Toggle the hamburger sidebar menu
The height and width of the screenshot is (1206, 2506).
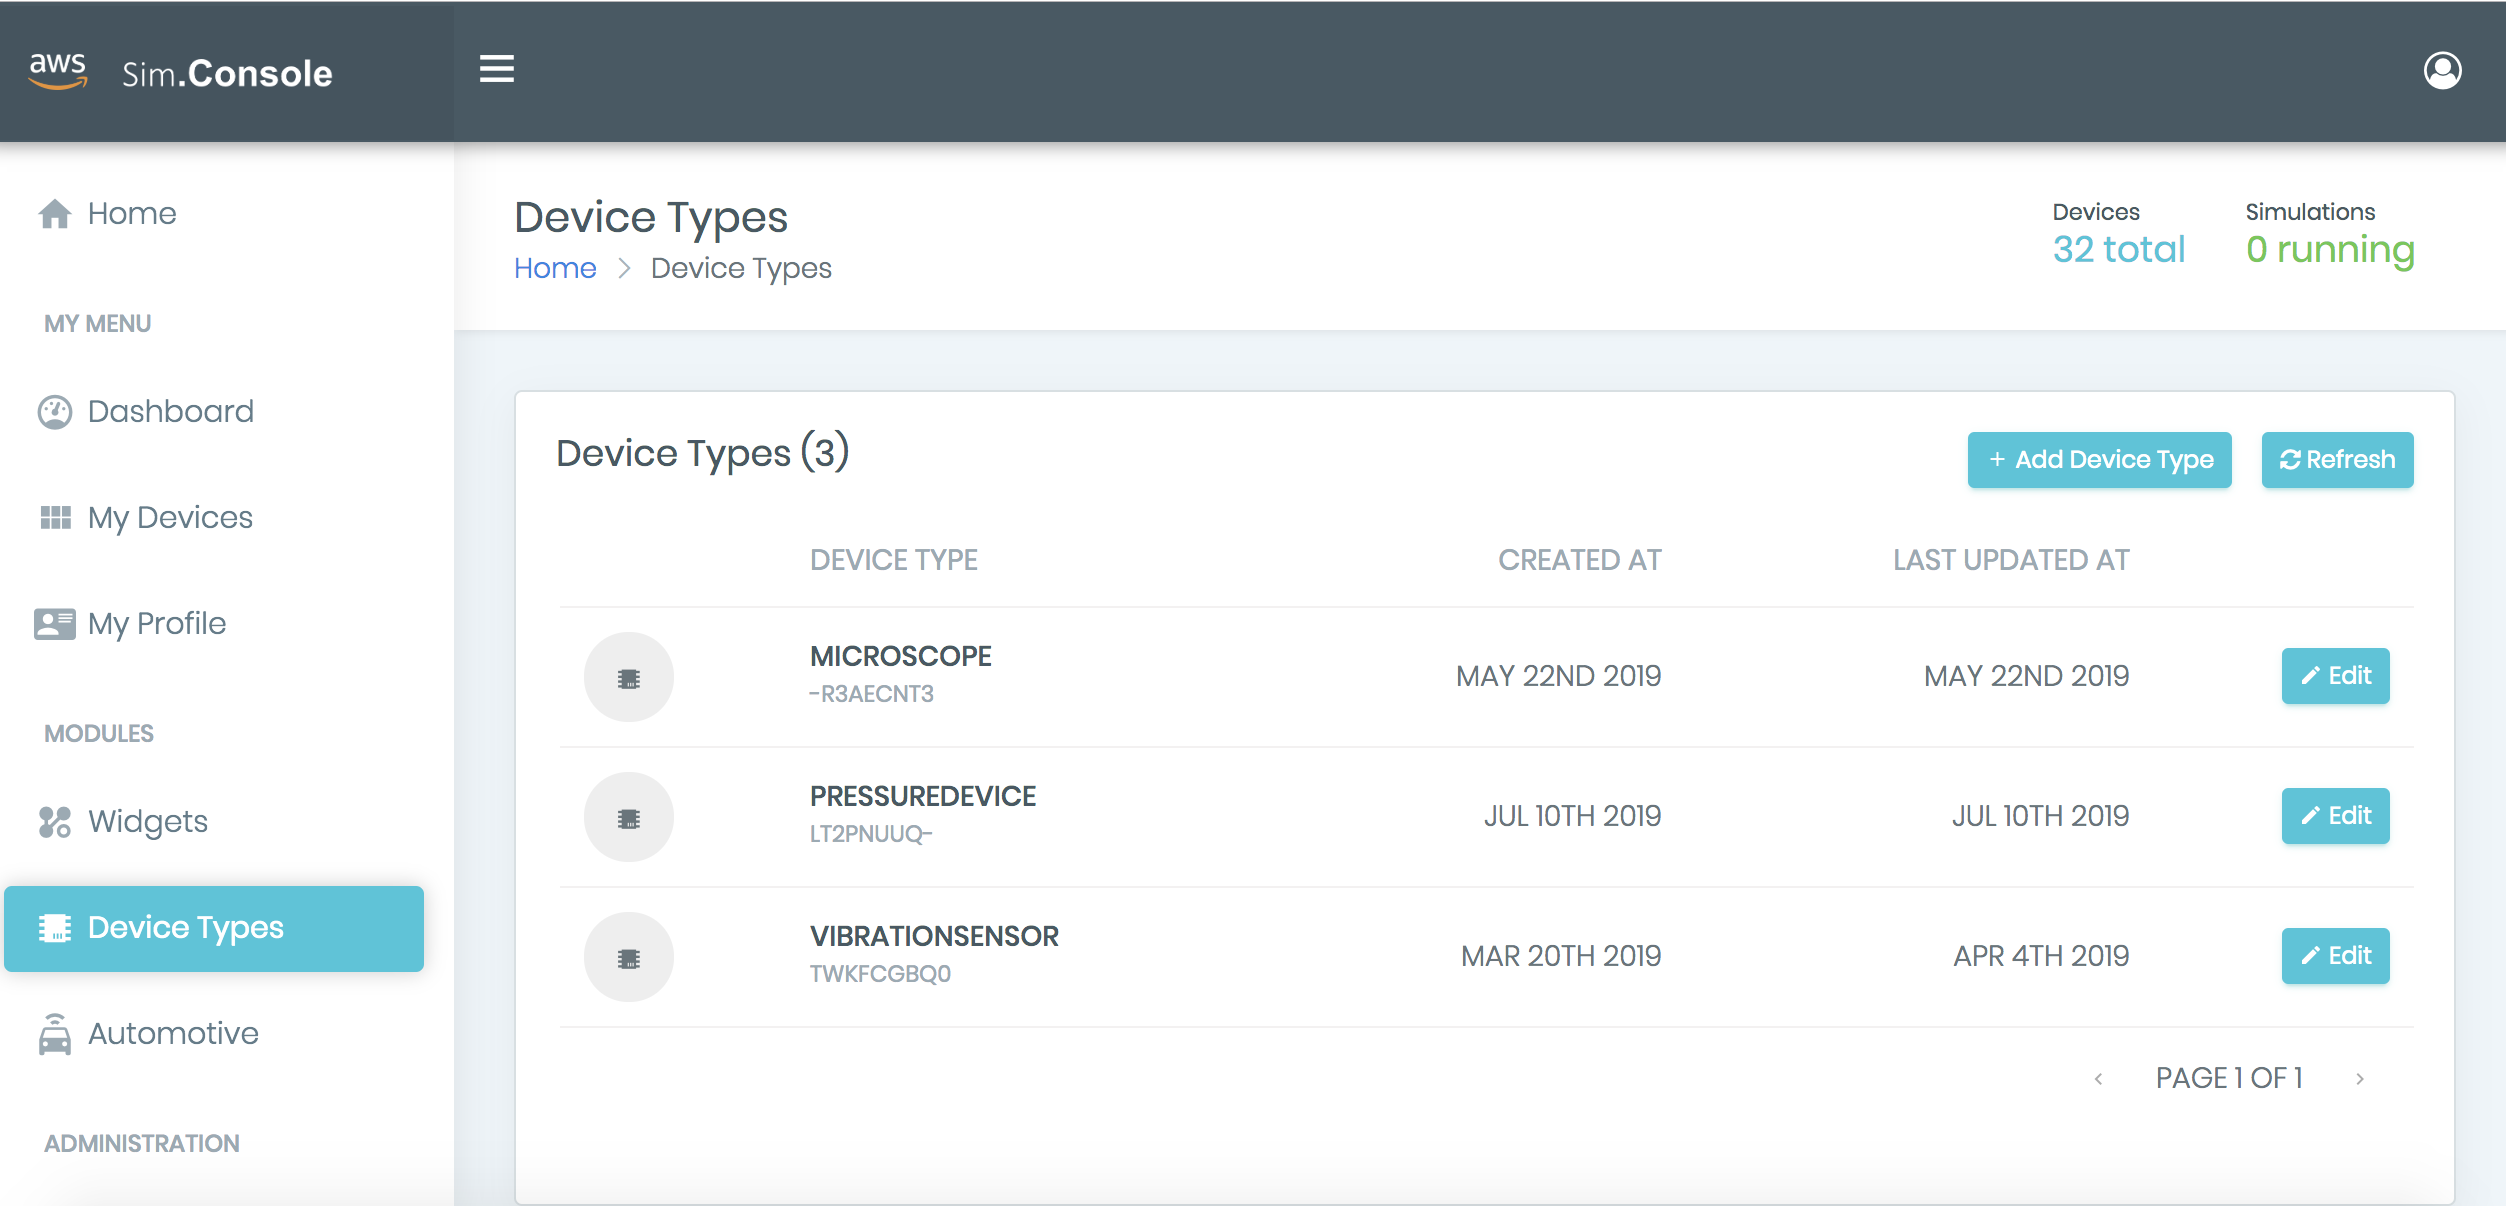[x=497, y=69]
